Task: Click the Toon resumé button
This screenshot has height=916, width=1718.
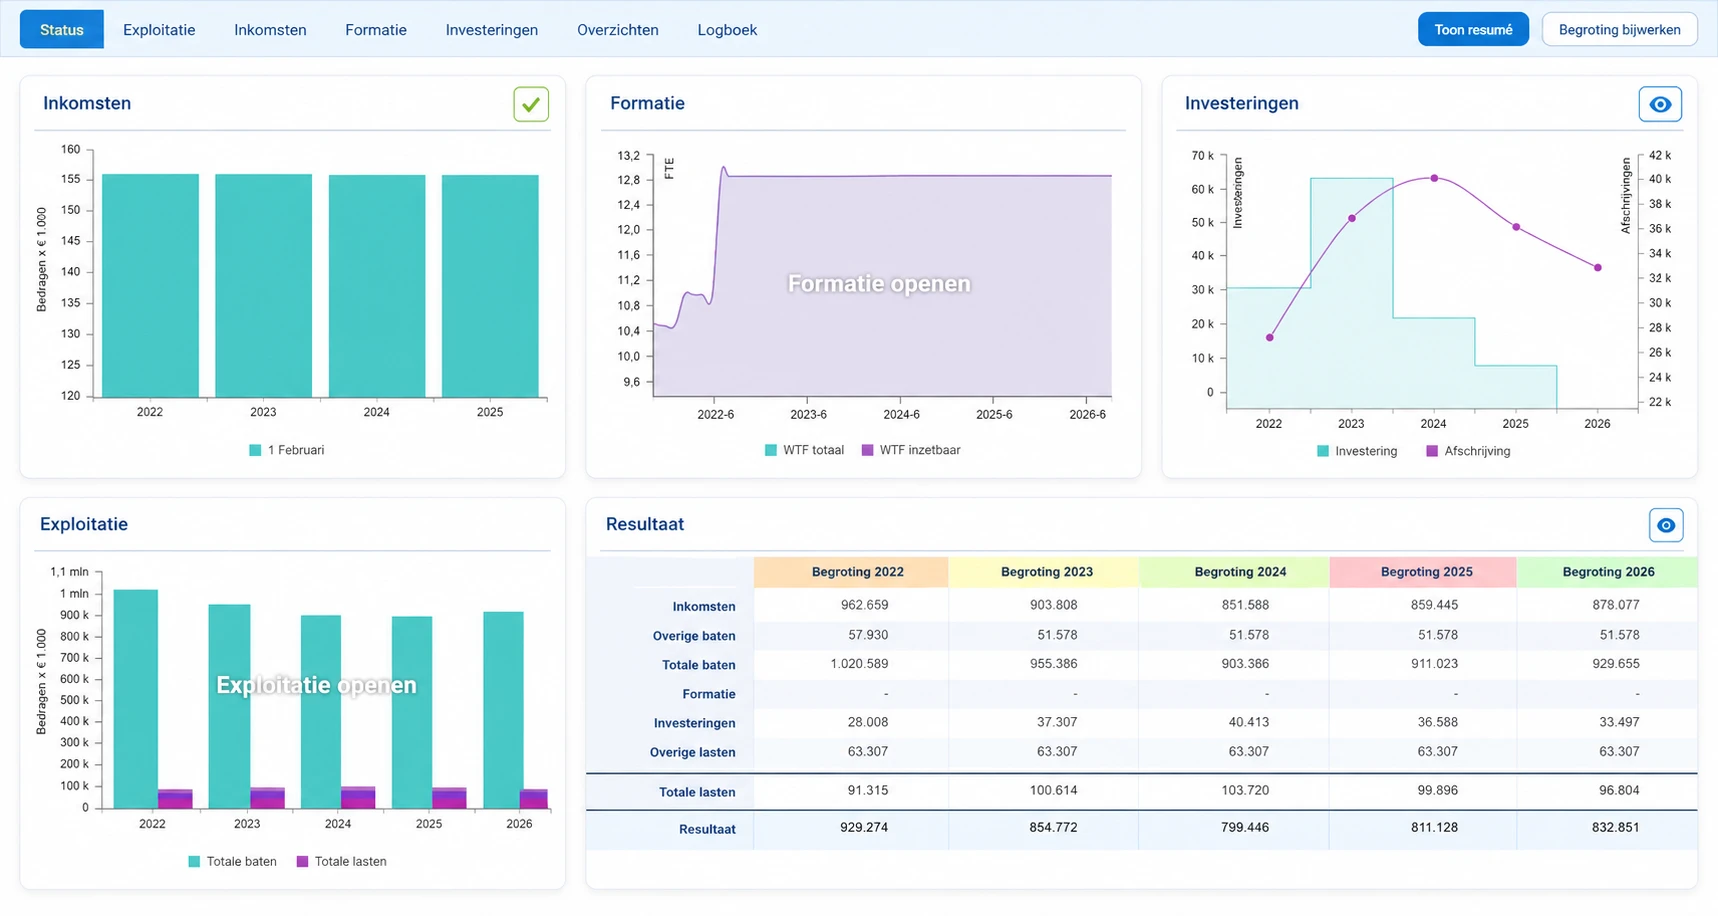Action: click(x=1473, y=30)
